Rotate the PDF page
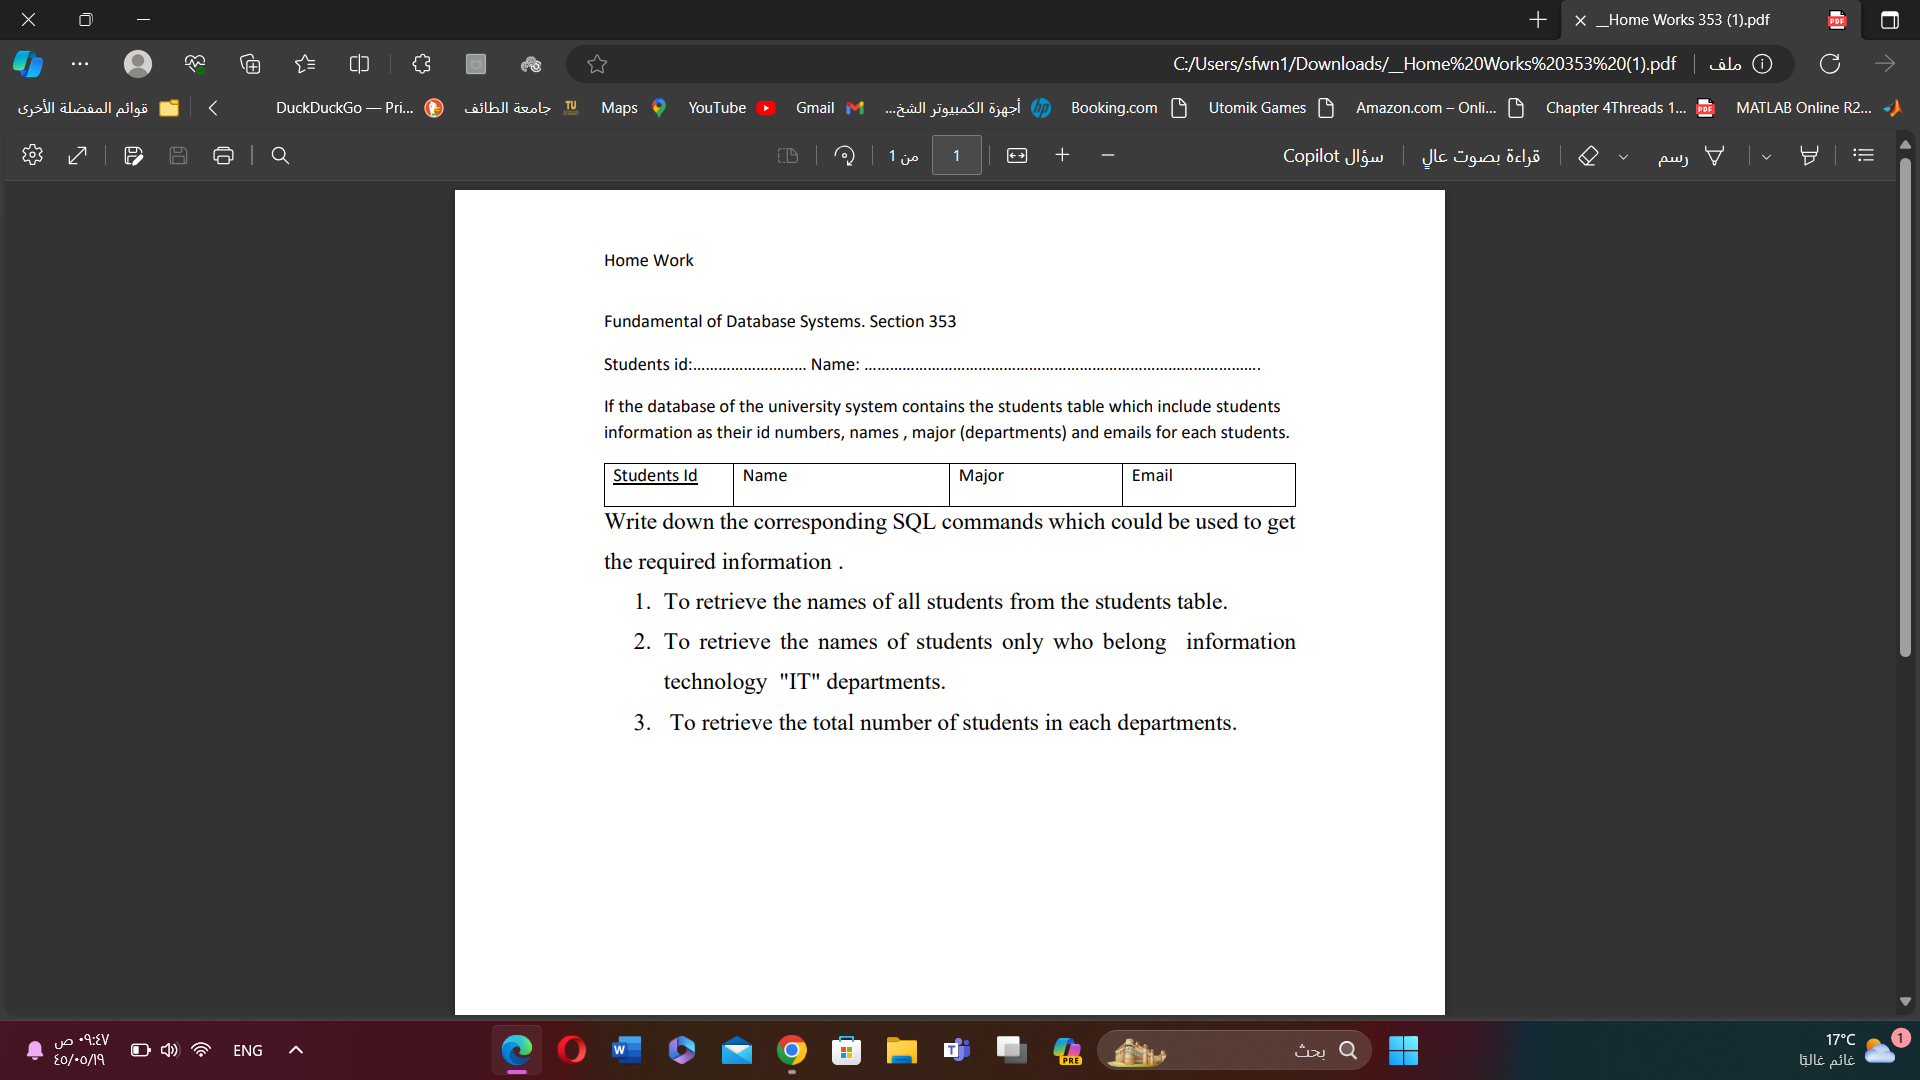Screen dimensions: 1920x1080 [x=844, y=156]
